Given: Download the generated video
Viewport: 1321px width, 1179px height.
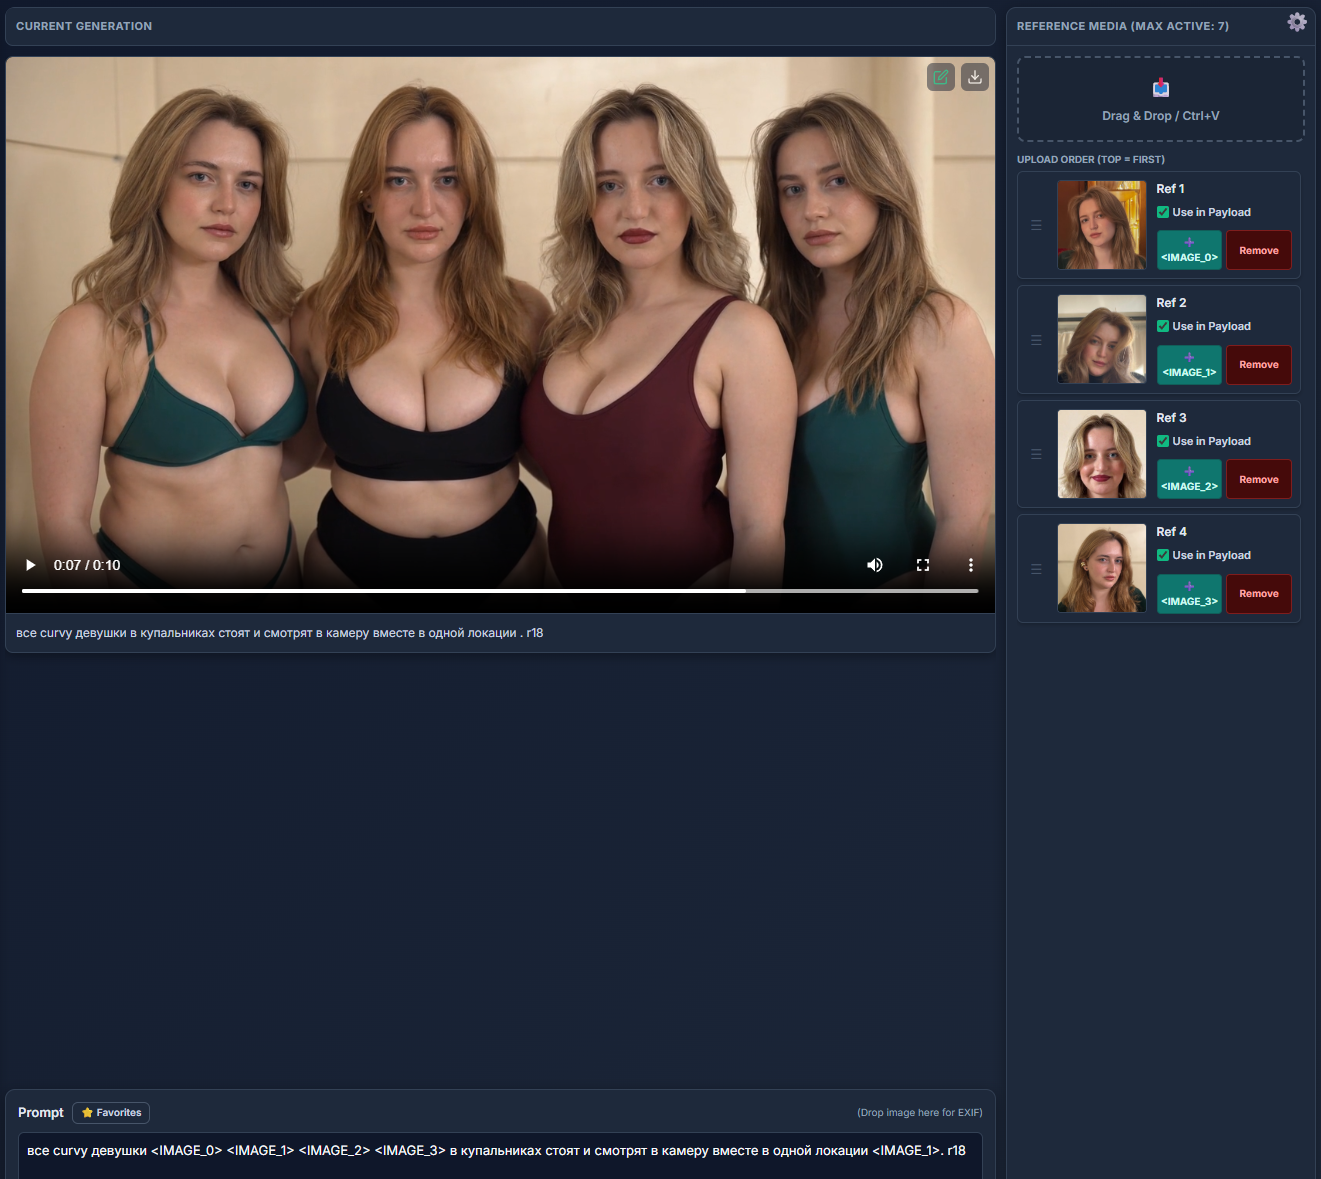Looking at the screenshot, I should pos(975,77).
